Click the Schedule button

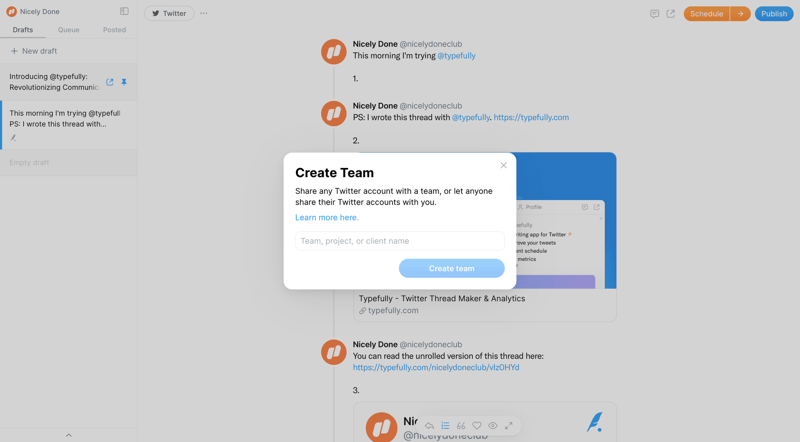pyautogui.click(x=707, y=14)
